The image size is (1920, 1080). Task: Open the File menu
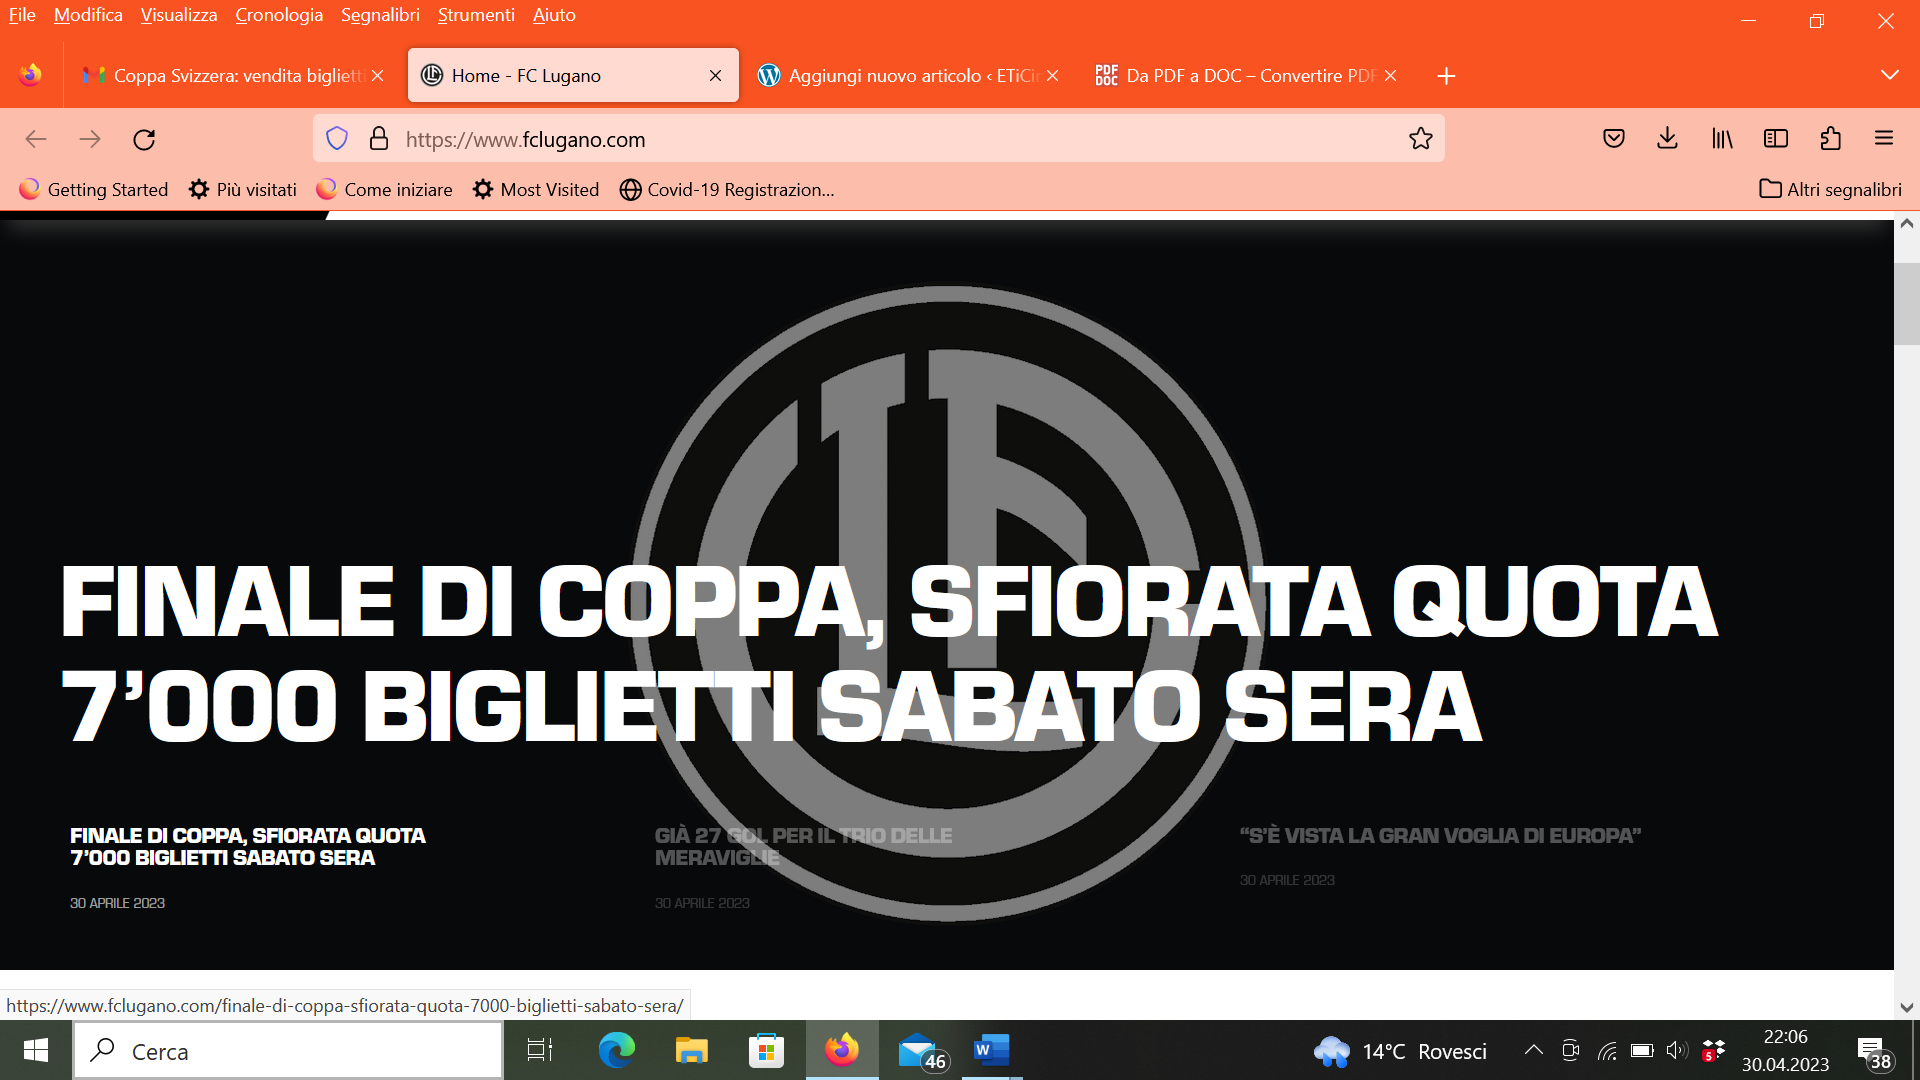22,15
